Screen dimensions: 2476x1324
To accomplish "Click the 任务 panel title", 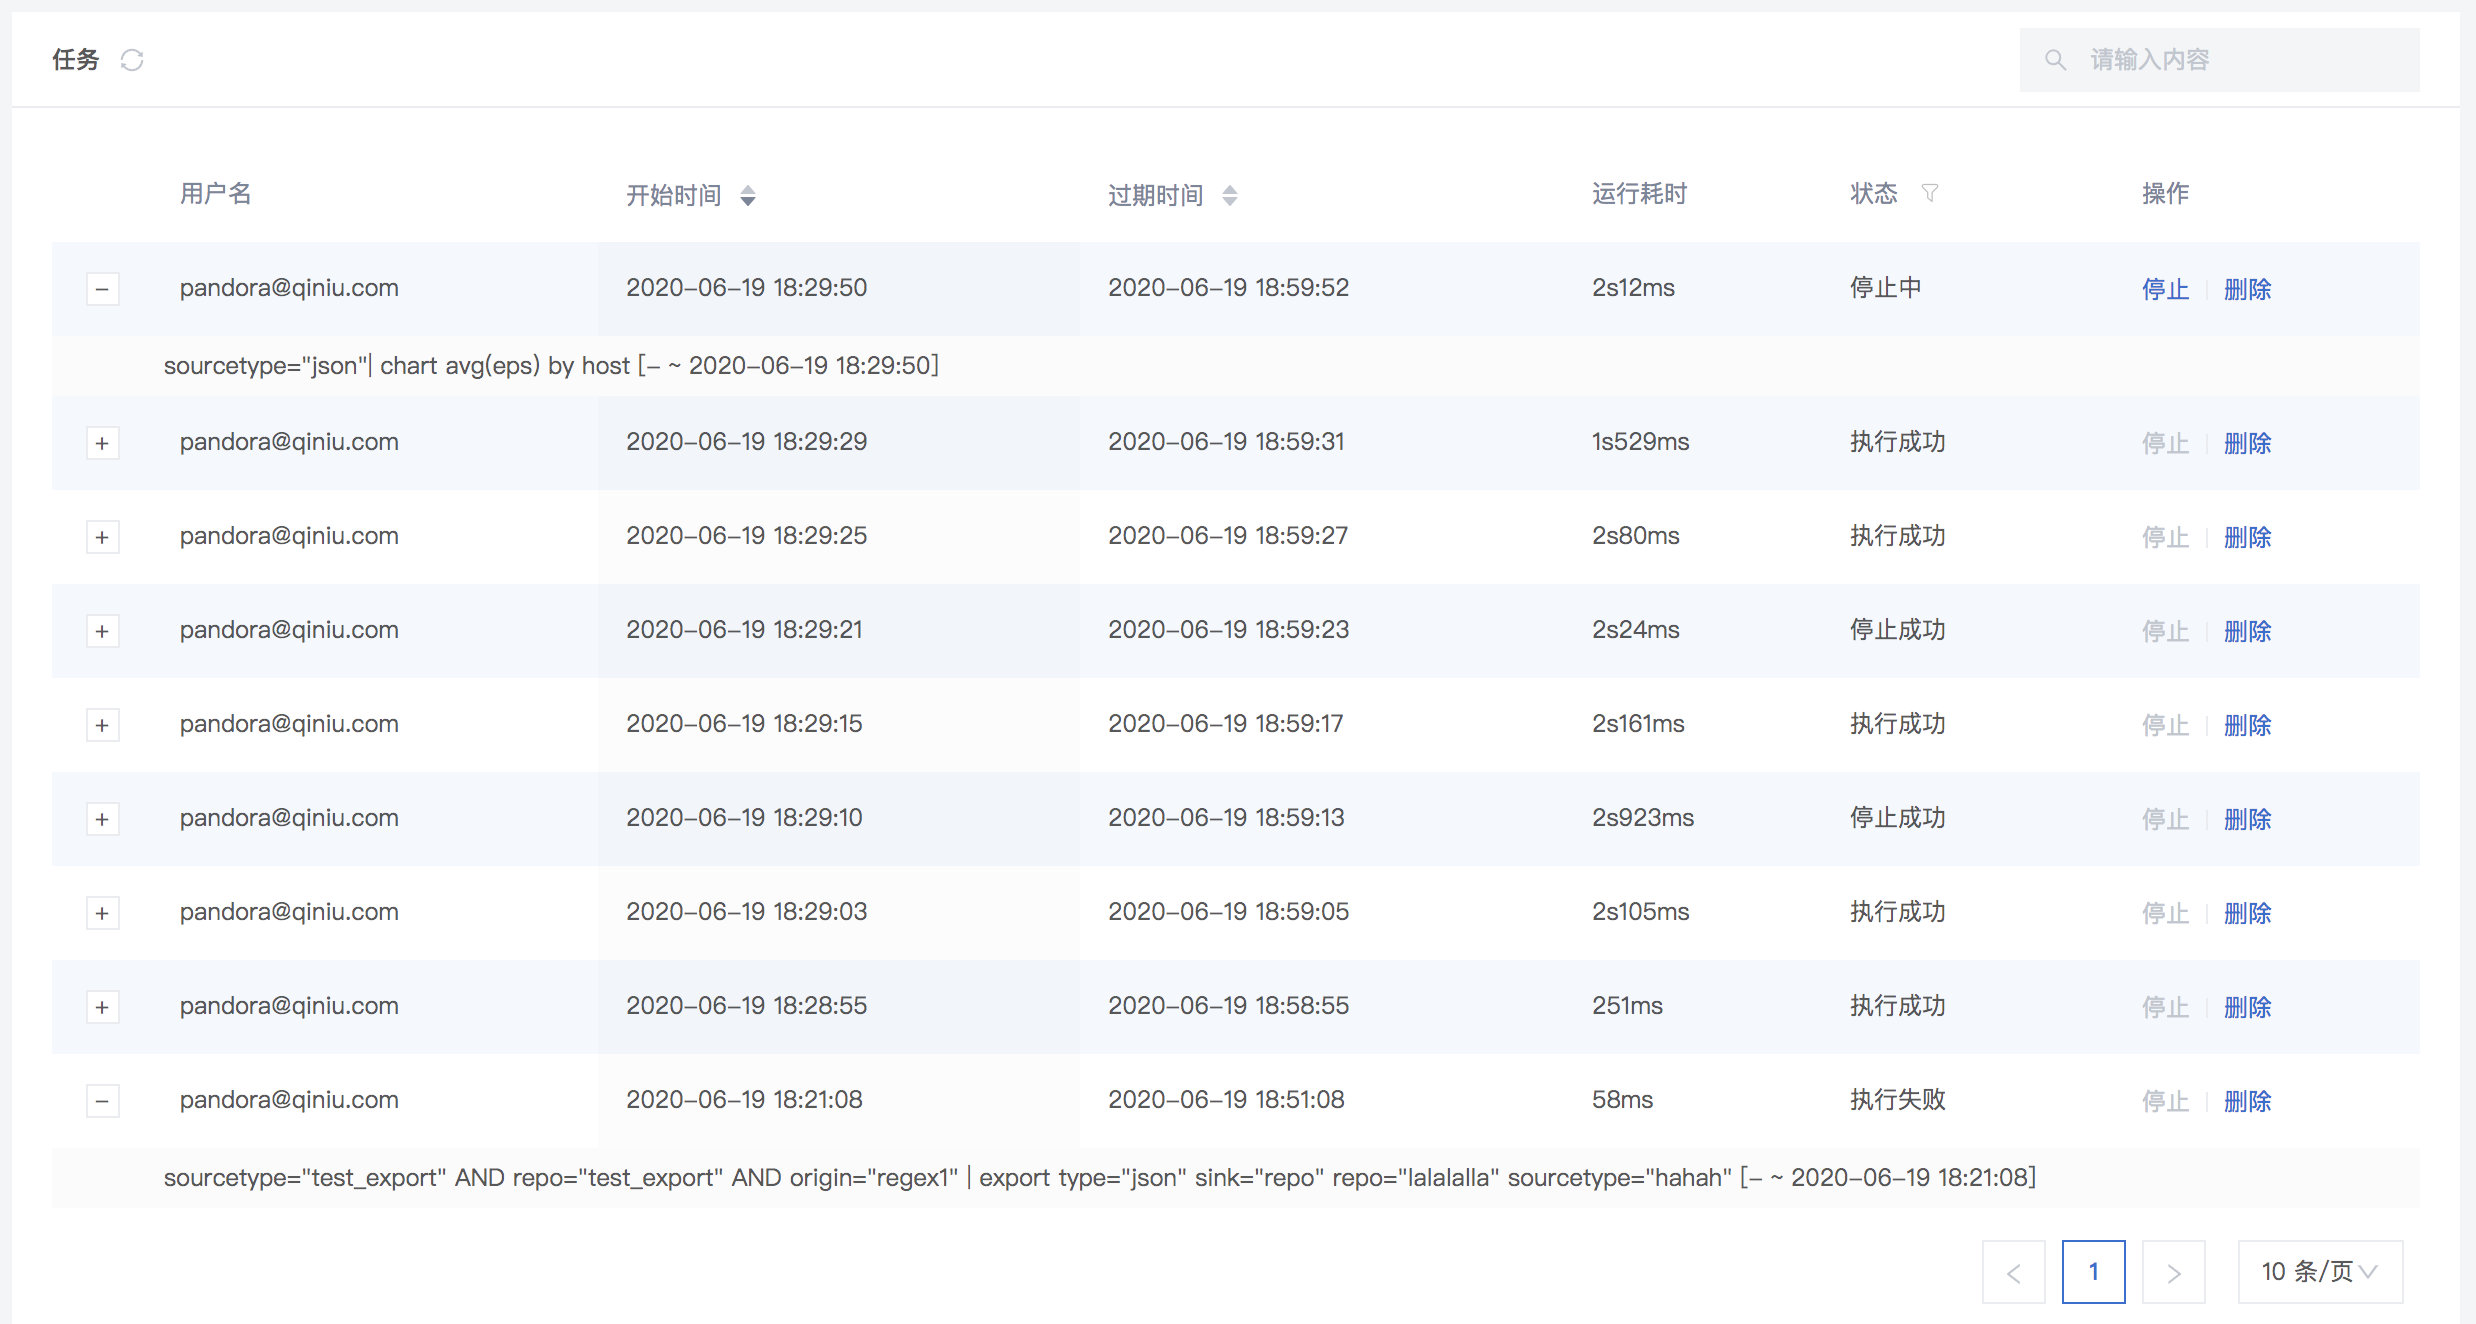I will (76, 60).
